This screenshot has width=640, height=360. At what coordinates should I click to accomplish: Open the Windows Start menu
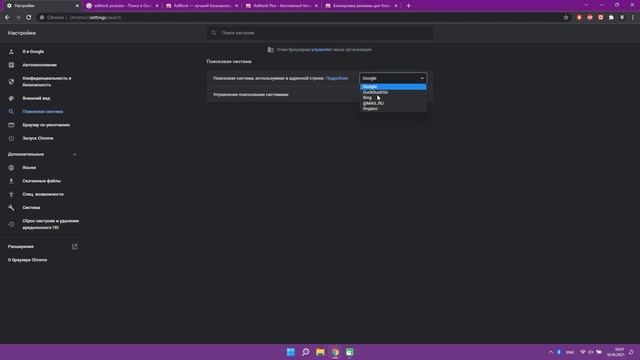point(291,352)
